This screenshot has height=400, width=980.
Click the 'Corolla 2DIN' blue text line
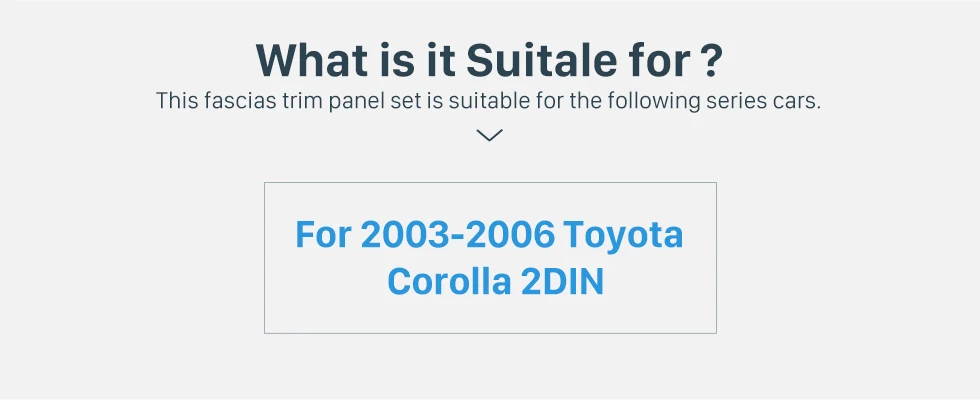click(496, 282)
